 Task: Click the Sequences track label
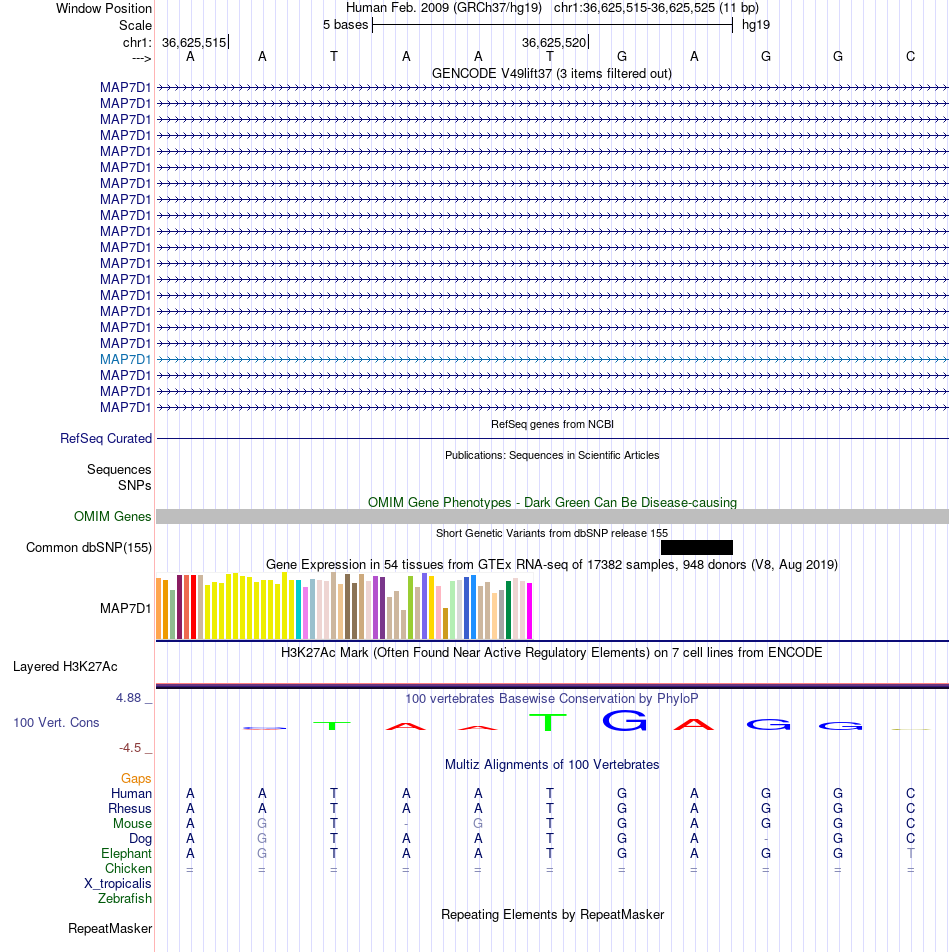[119, 469]
